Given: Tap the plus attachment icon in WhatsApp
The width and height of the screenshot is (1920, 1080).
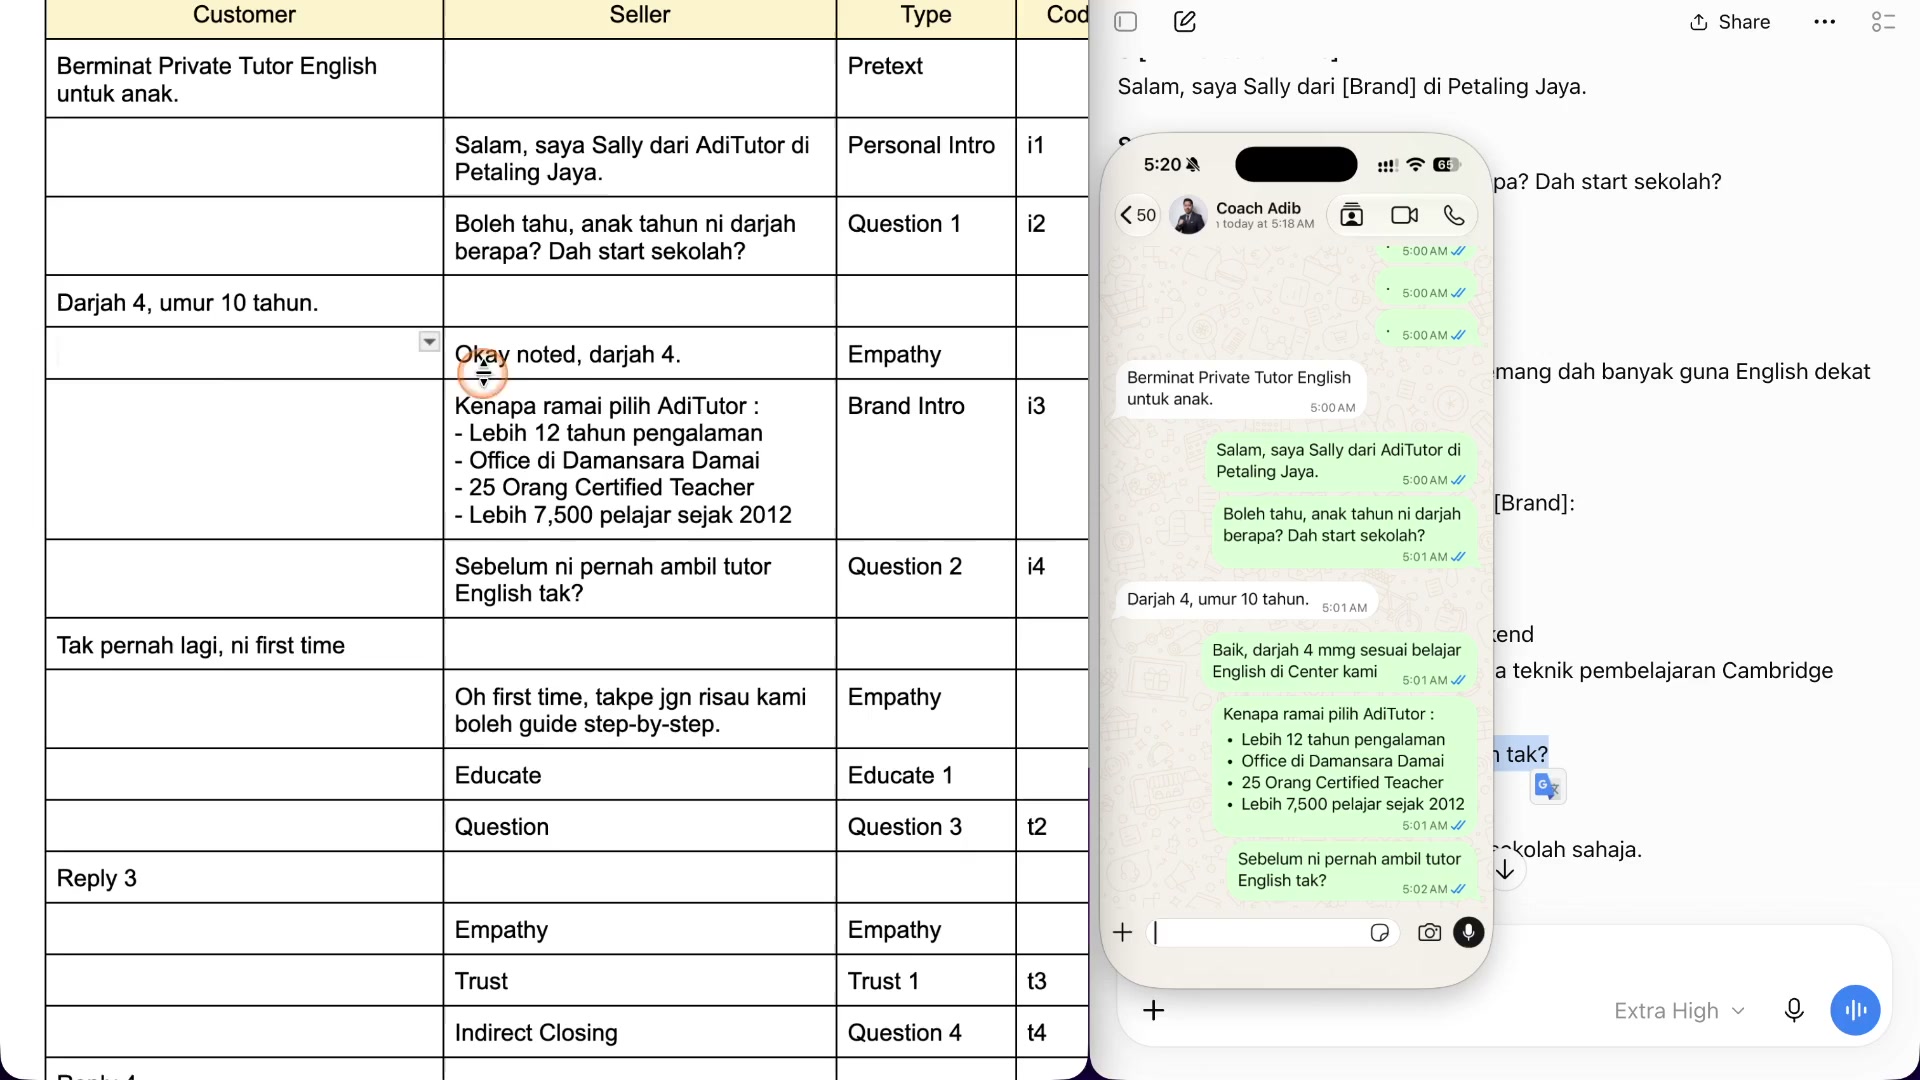Looking at the screenshot, I should 1122,933.
